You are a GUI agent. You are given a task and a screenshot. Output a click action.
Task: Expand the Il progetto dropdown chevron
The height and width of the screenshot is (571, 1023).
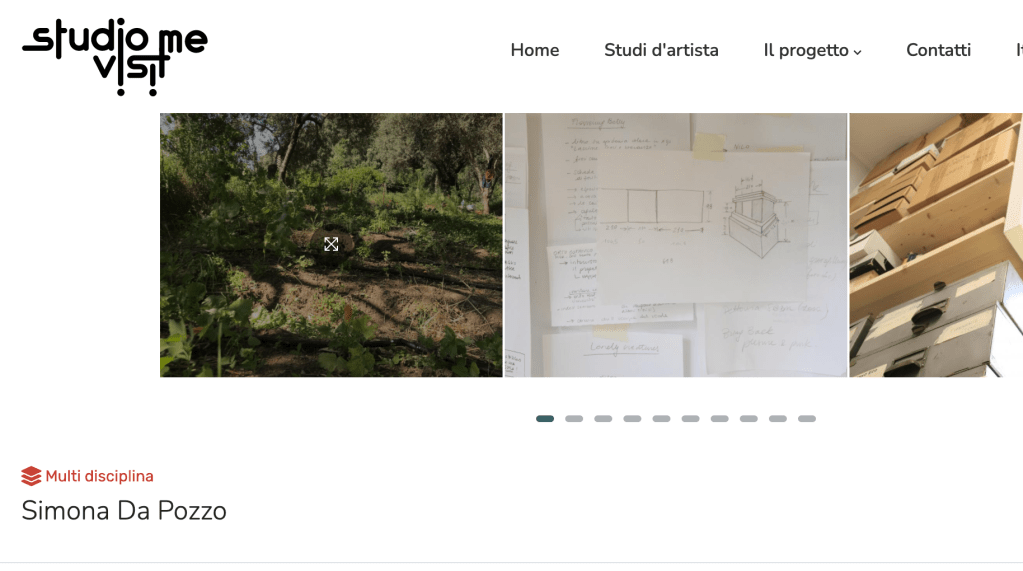(x=858, y=52)
